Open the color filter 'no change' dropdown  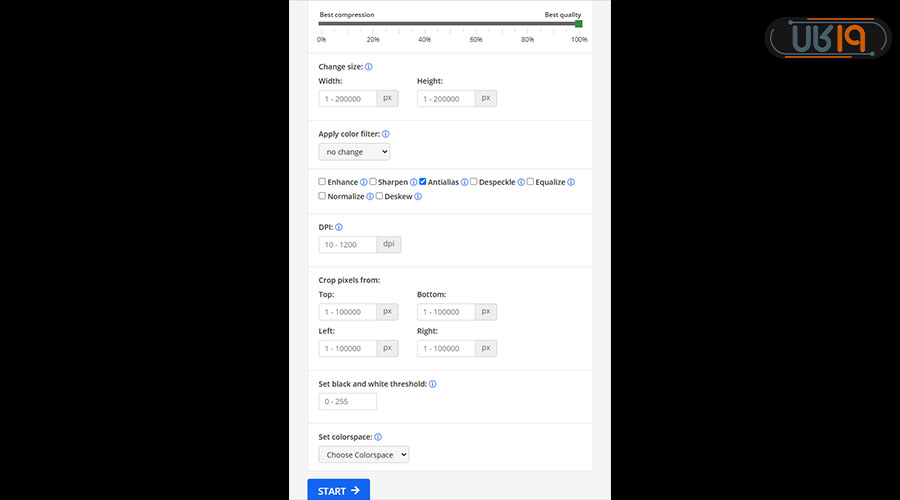tap(354, 152)
